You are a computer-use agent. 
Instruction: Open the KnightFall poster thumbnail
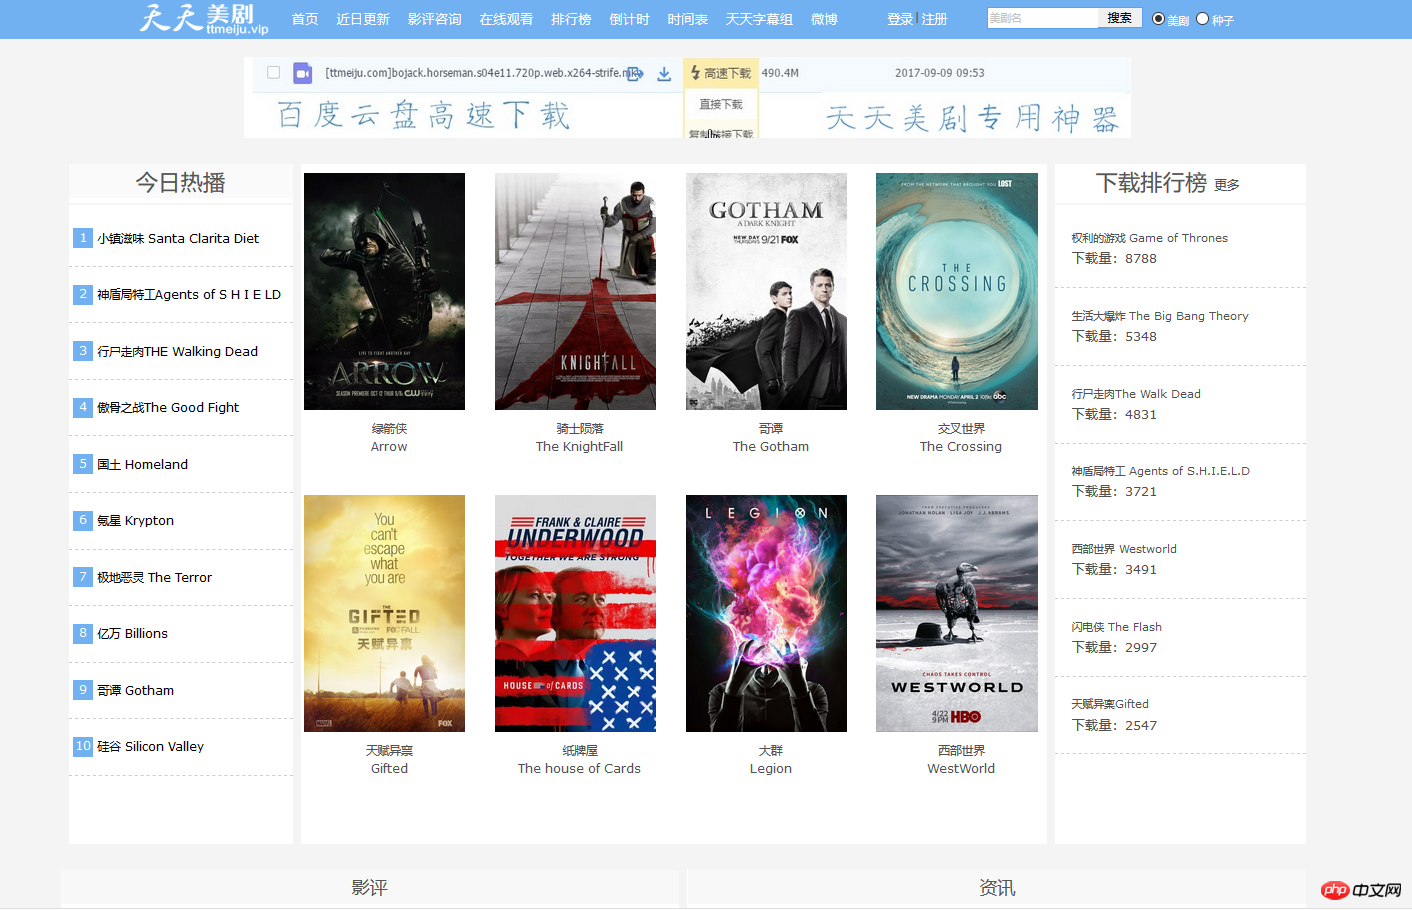[x=575, y=291]
